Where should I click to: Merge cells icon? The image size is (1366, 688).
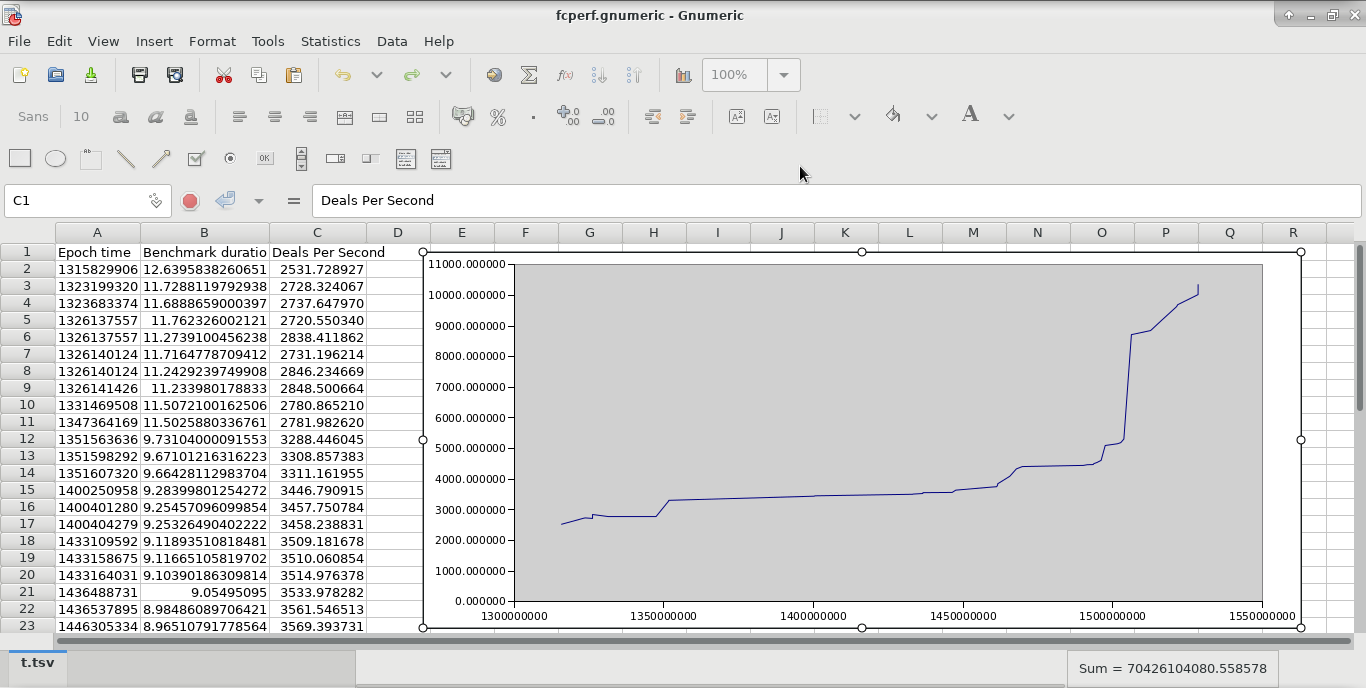point(379,117)
